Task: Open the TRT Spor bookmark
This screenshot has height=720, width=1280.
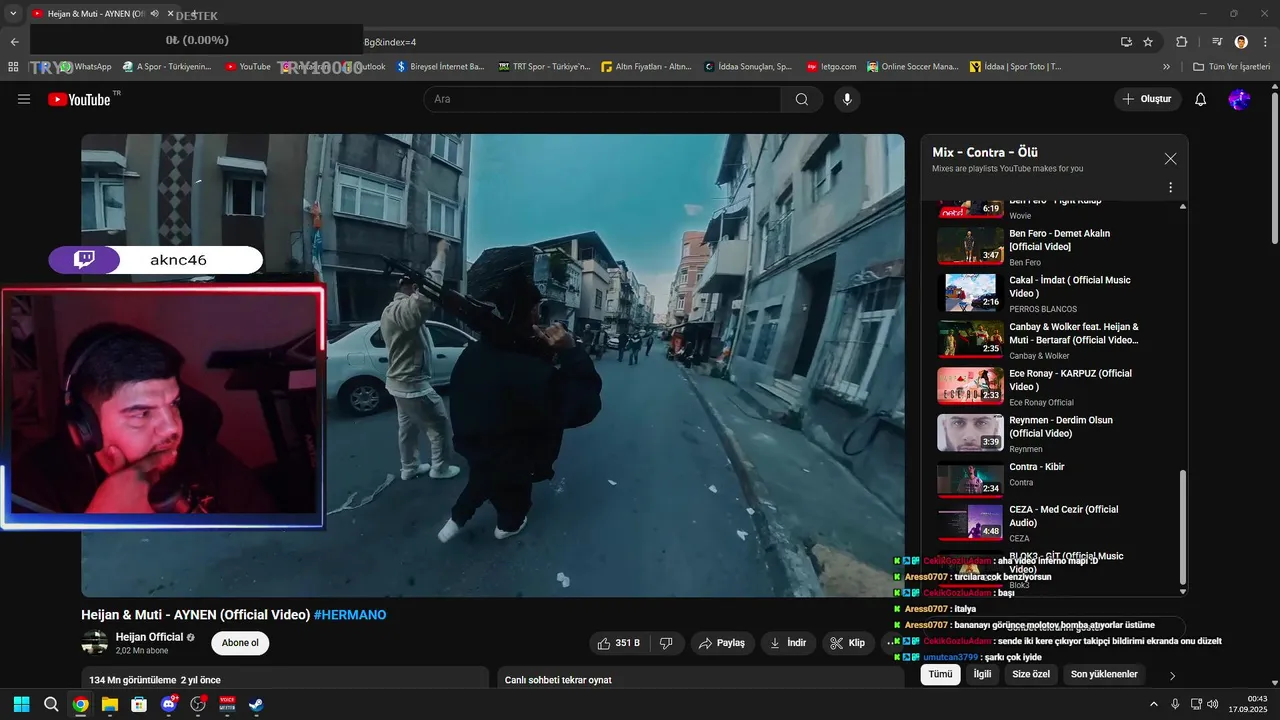Action: click(x=544, y=67)
